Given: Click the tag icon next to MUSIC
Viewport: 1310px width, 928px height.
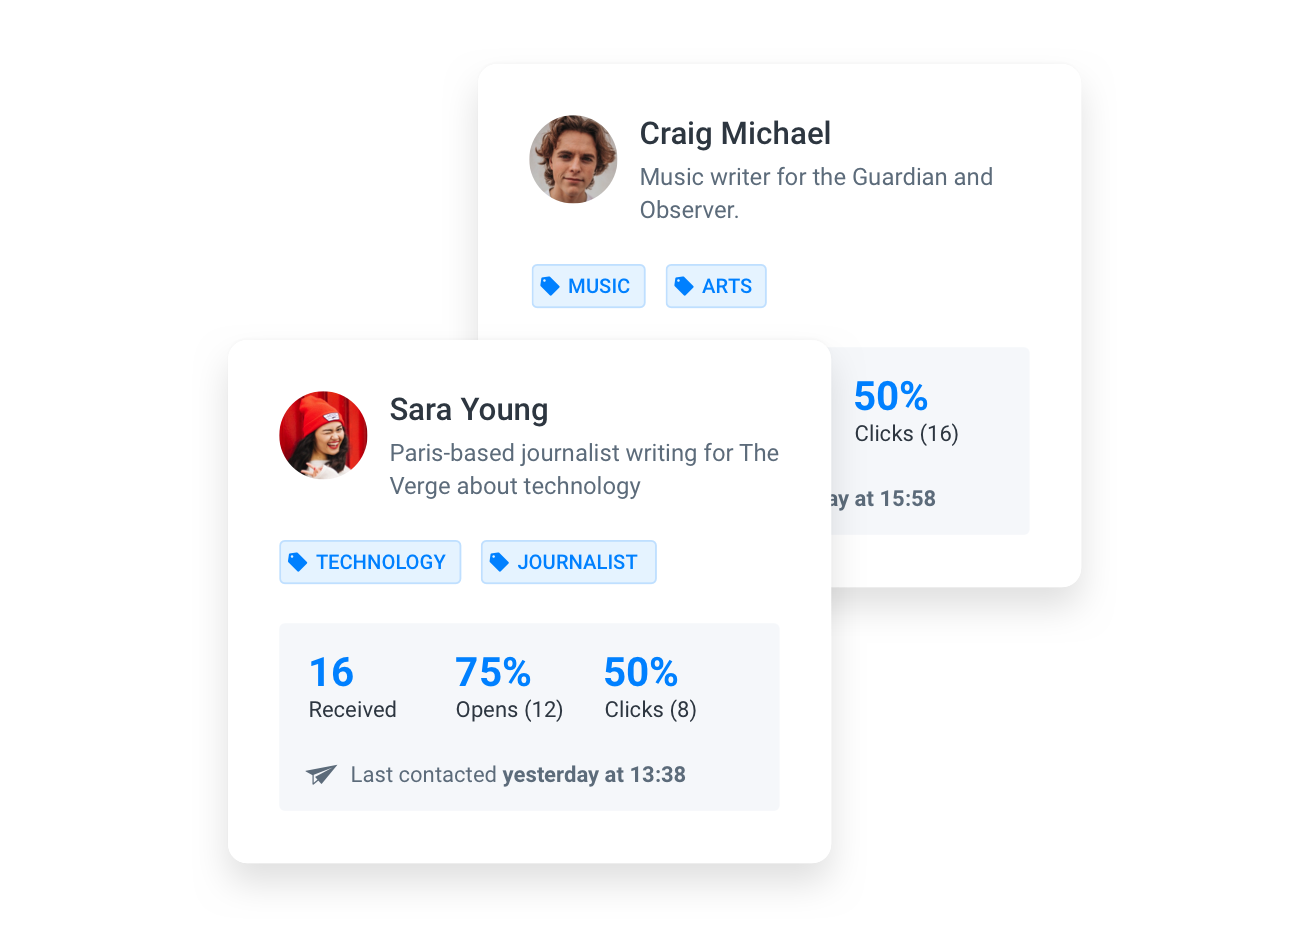Looking at the screenshot, I should tap(550, 286).
